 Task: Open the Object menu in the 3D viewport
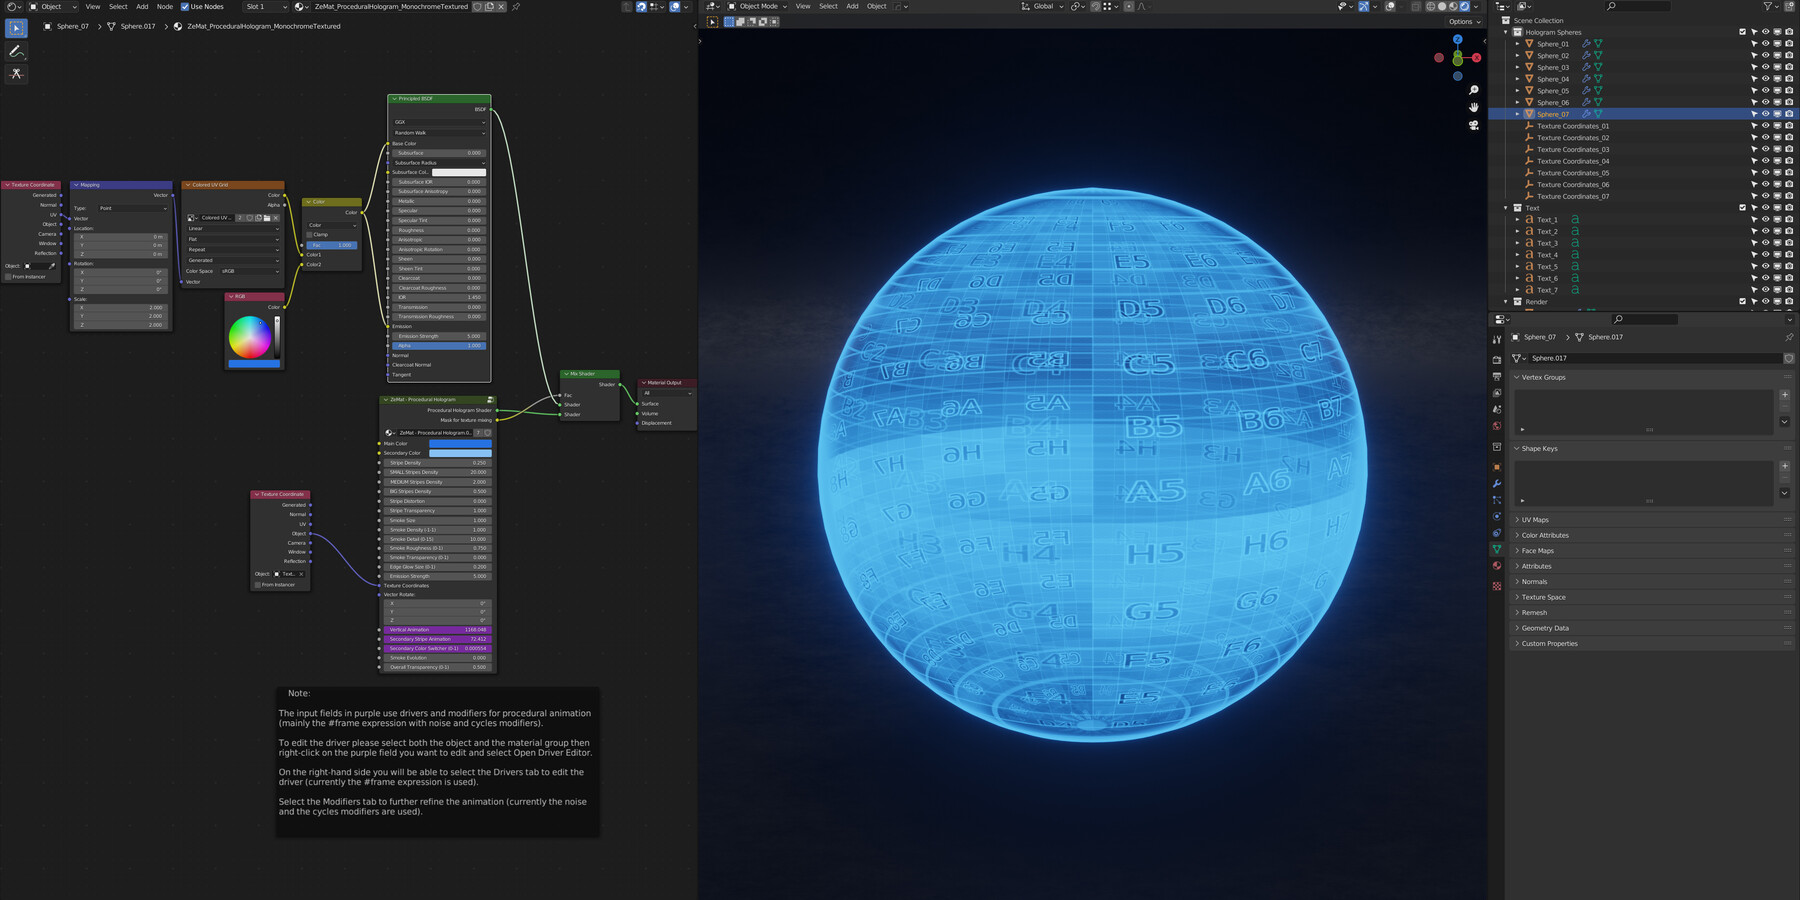[876, 6]
